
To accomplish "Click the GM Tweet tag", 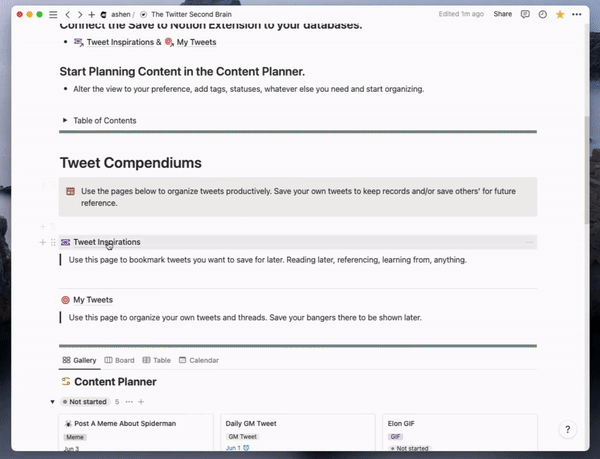I will [243, 436].
